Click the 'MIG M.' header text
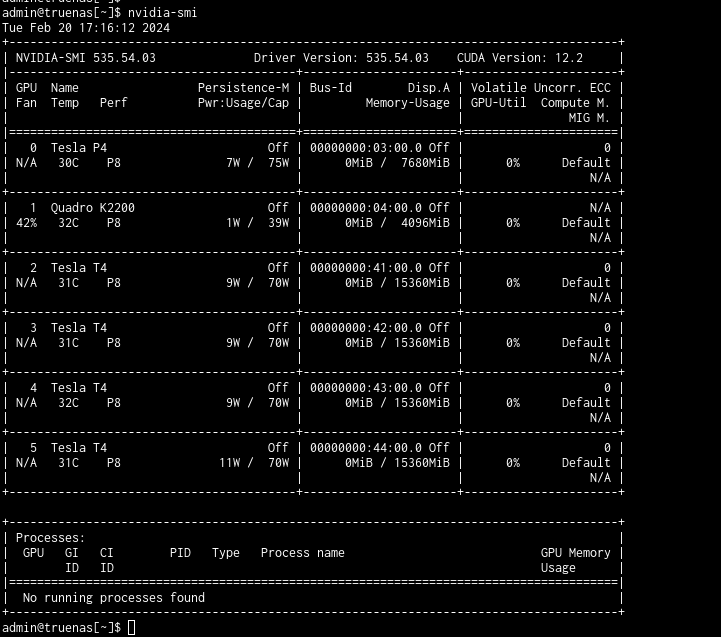Image resolution: width=721 pixels, height=637 pixels. 589,118
